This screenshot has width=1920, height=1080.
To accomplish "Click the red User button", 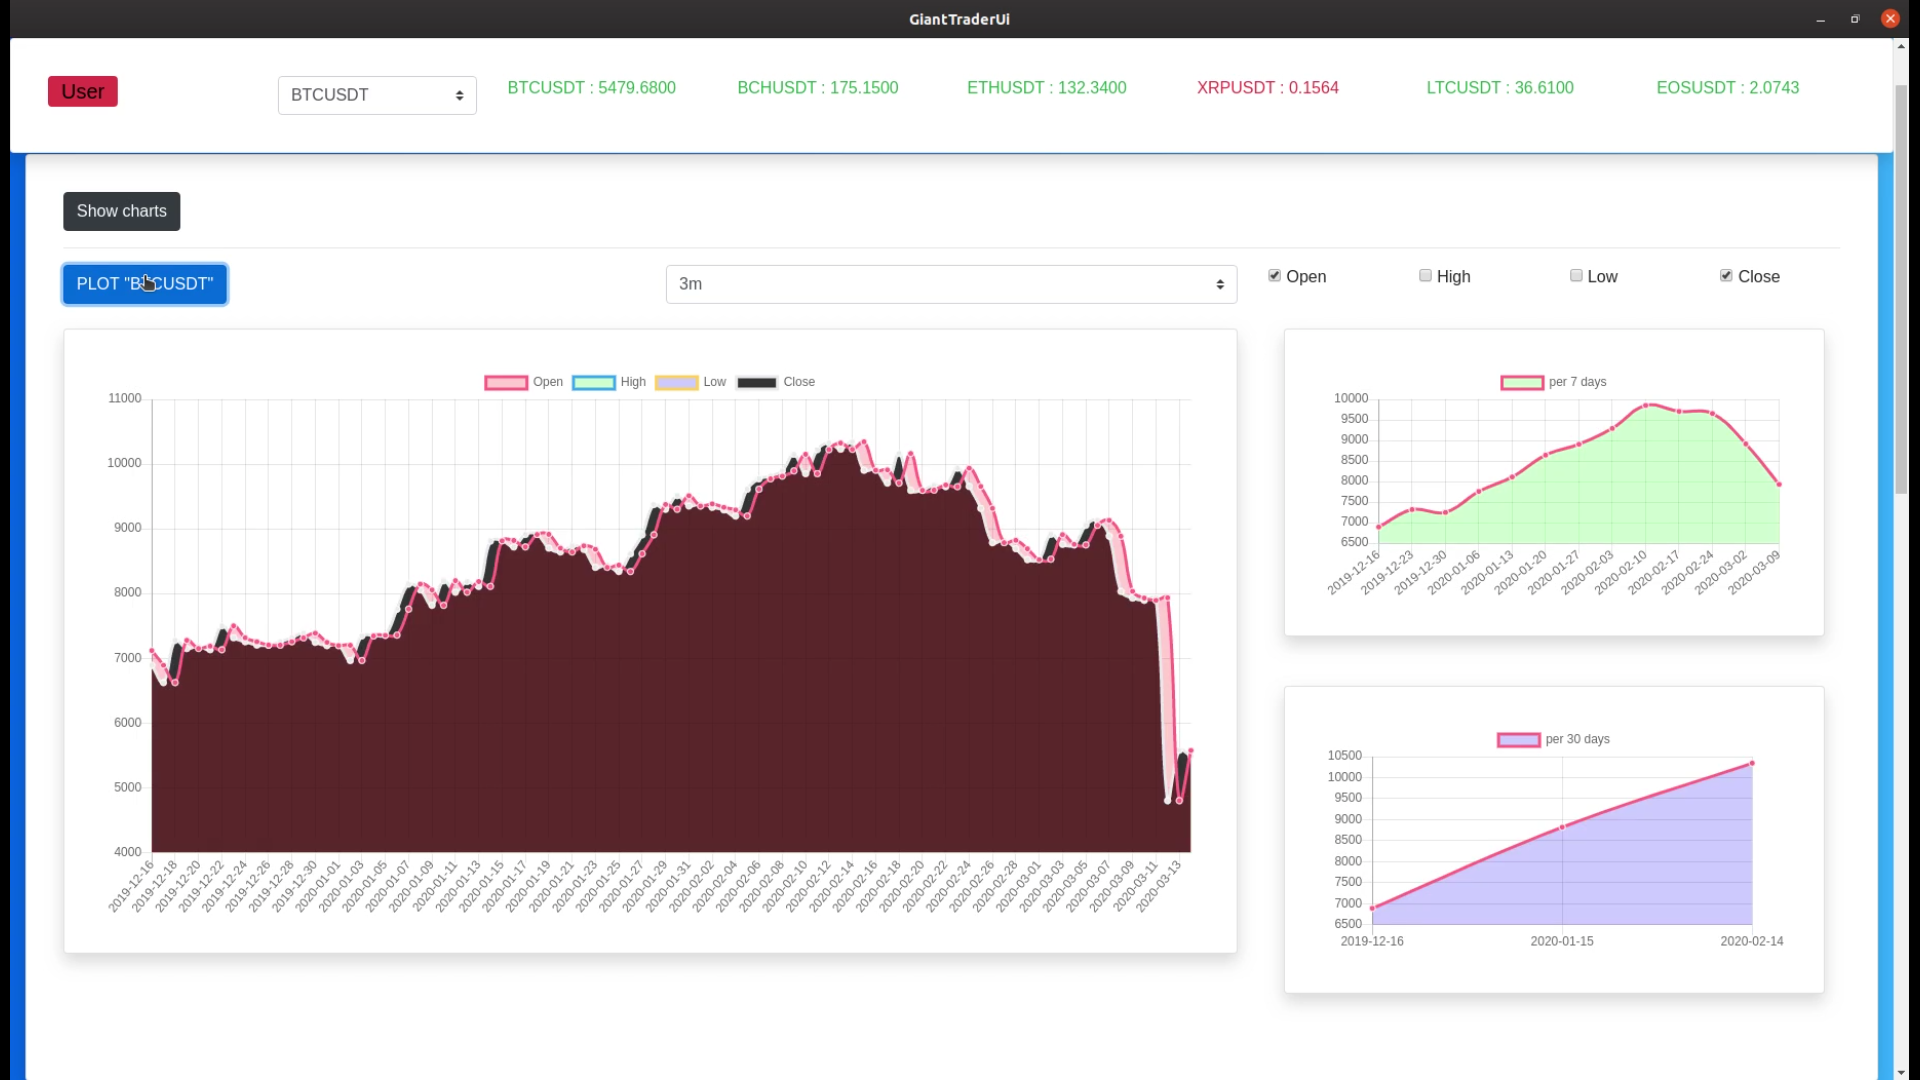I will tap(83, 92).
